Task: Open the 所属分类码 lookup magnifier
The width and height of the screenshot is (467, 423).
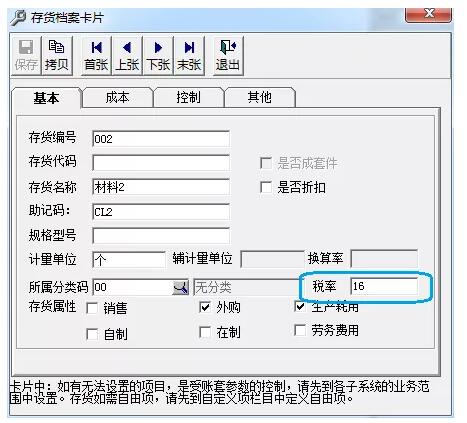Action: click(x=180, y=287)
